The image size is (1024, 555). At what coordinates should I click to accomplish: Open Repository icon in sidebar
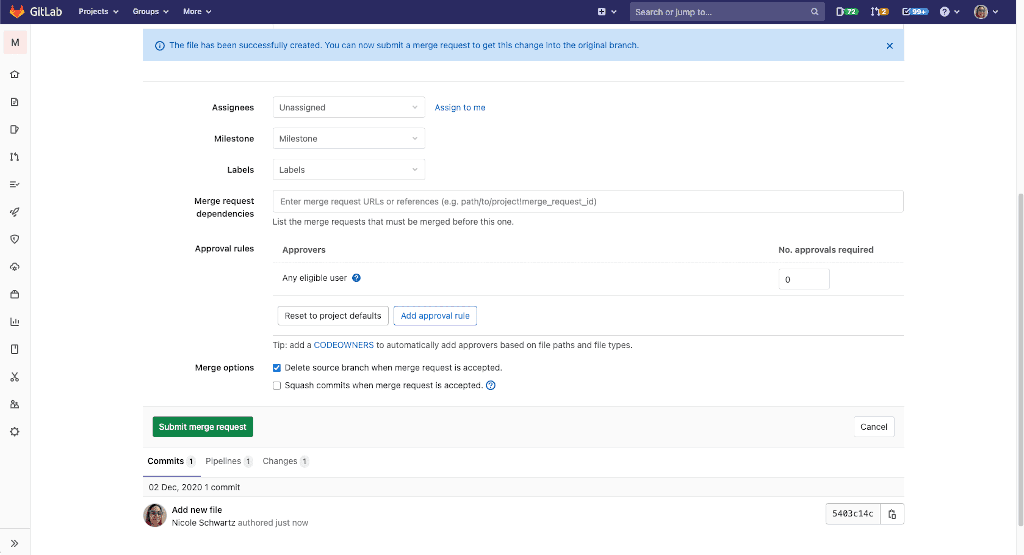click(x=14, y=102)
